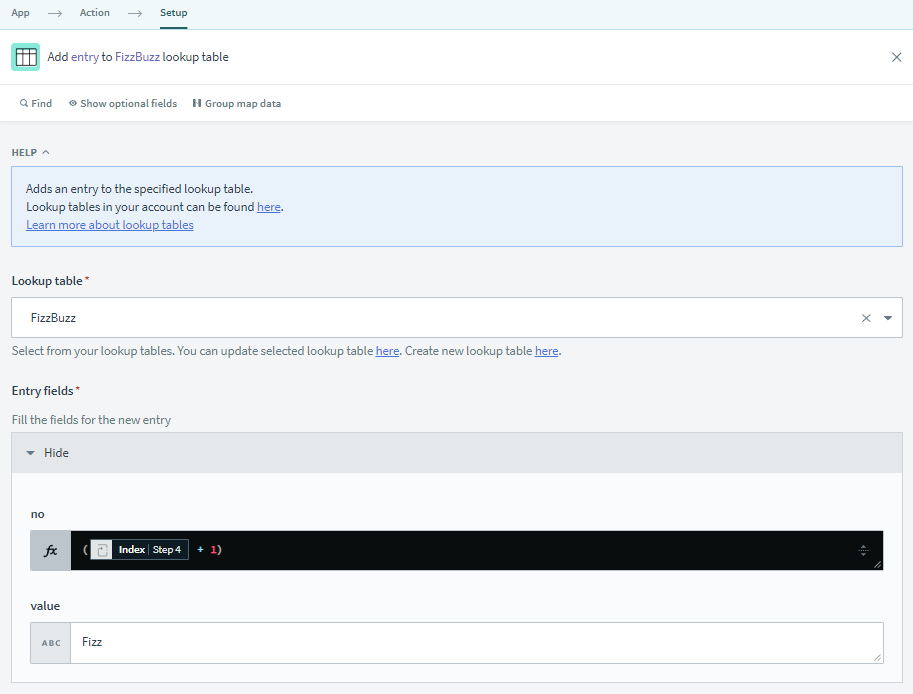Click the arrow between Action and Setup
913x694 pixels.
point(135,13)
